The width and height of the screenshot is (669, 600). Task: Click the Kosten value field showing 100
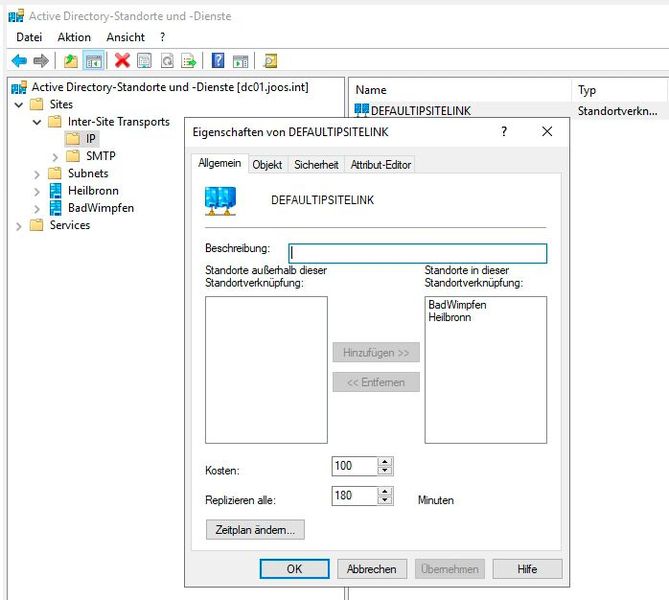point(355,466)
